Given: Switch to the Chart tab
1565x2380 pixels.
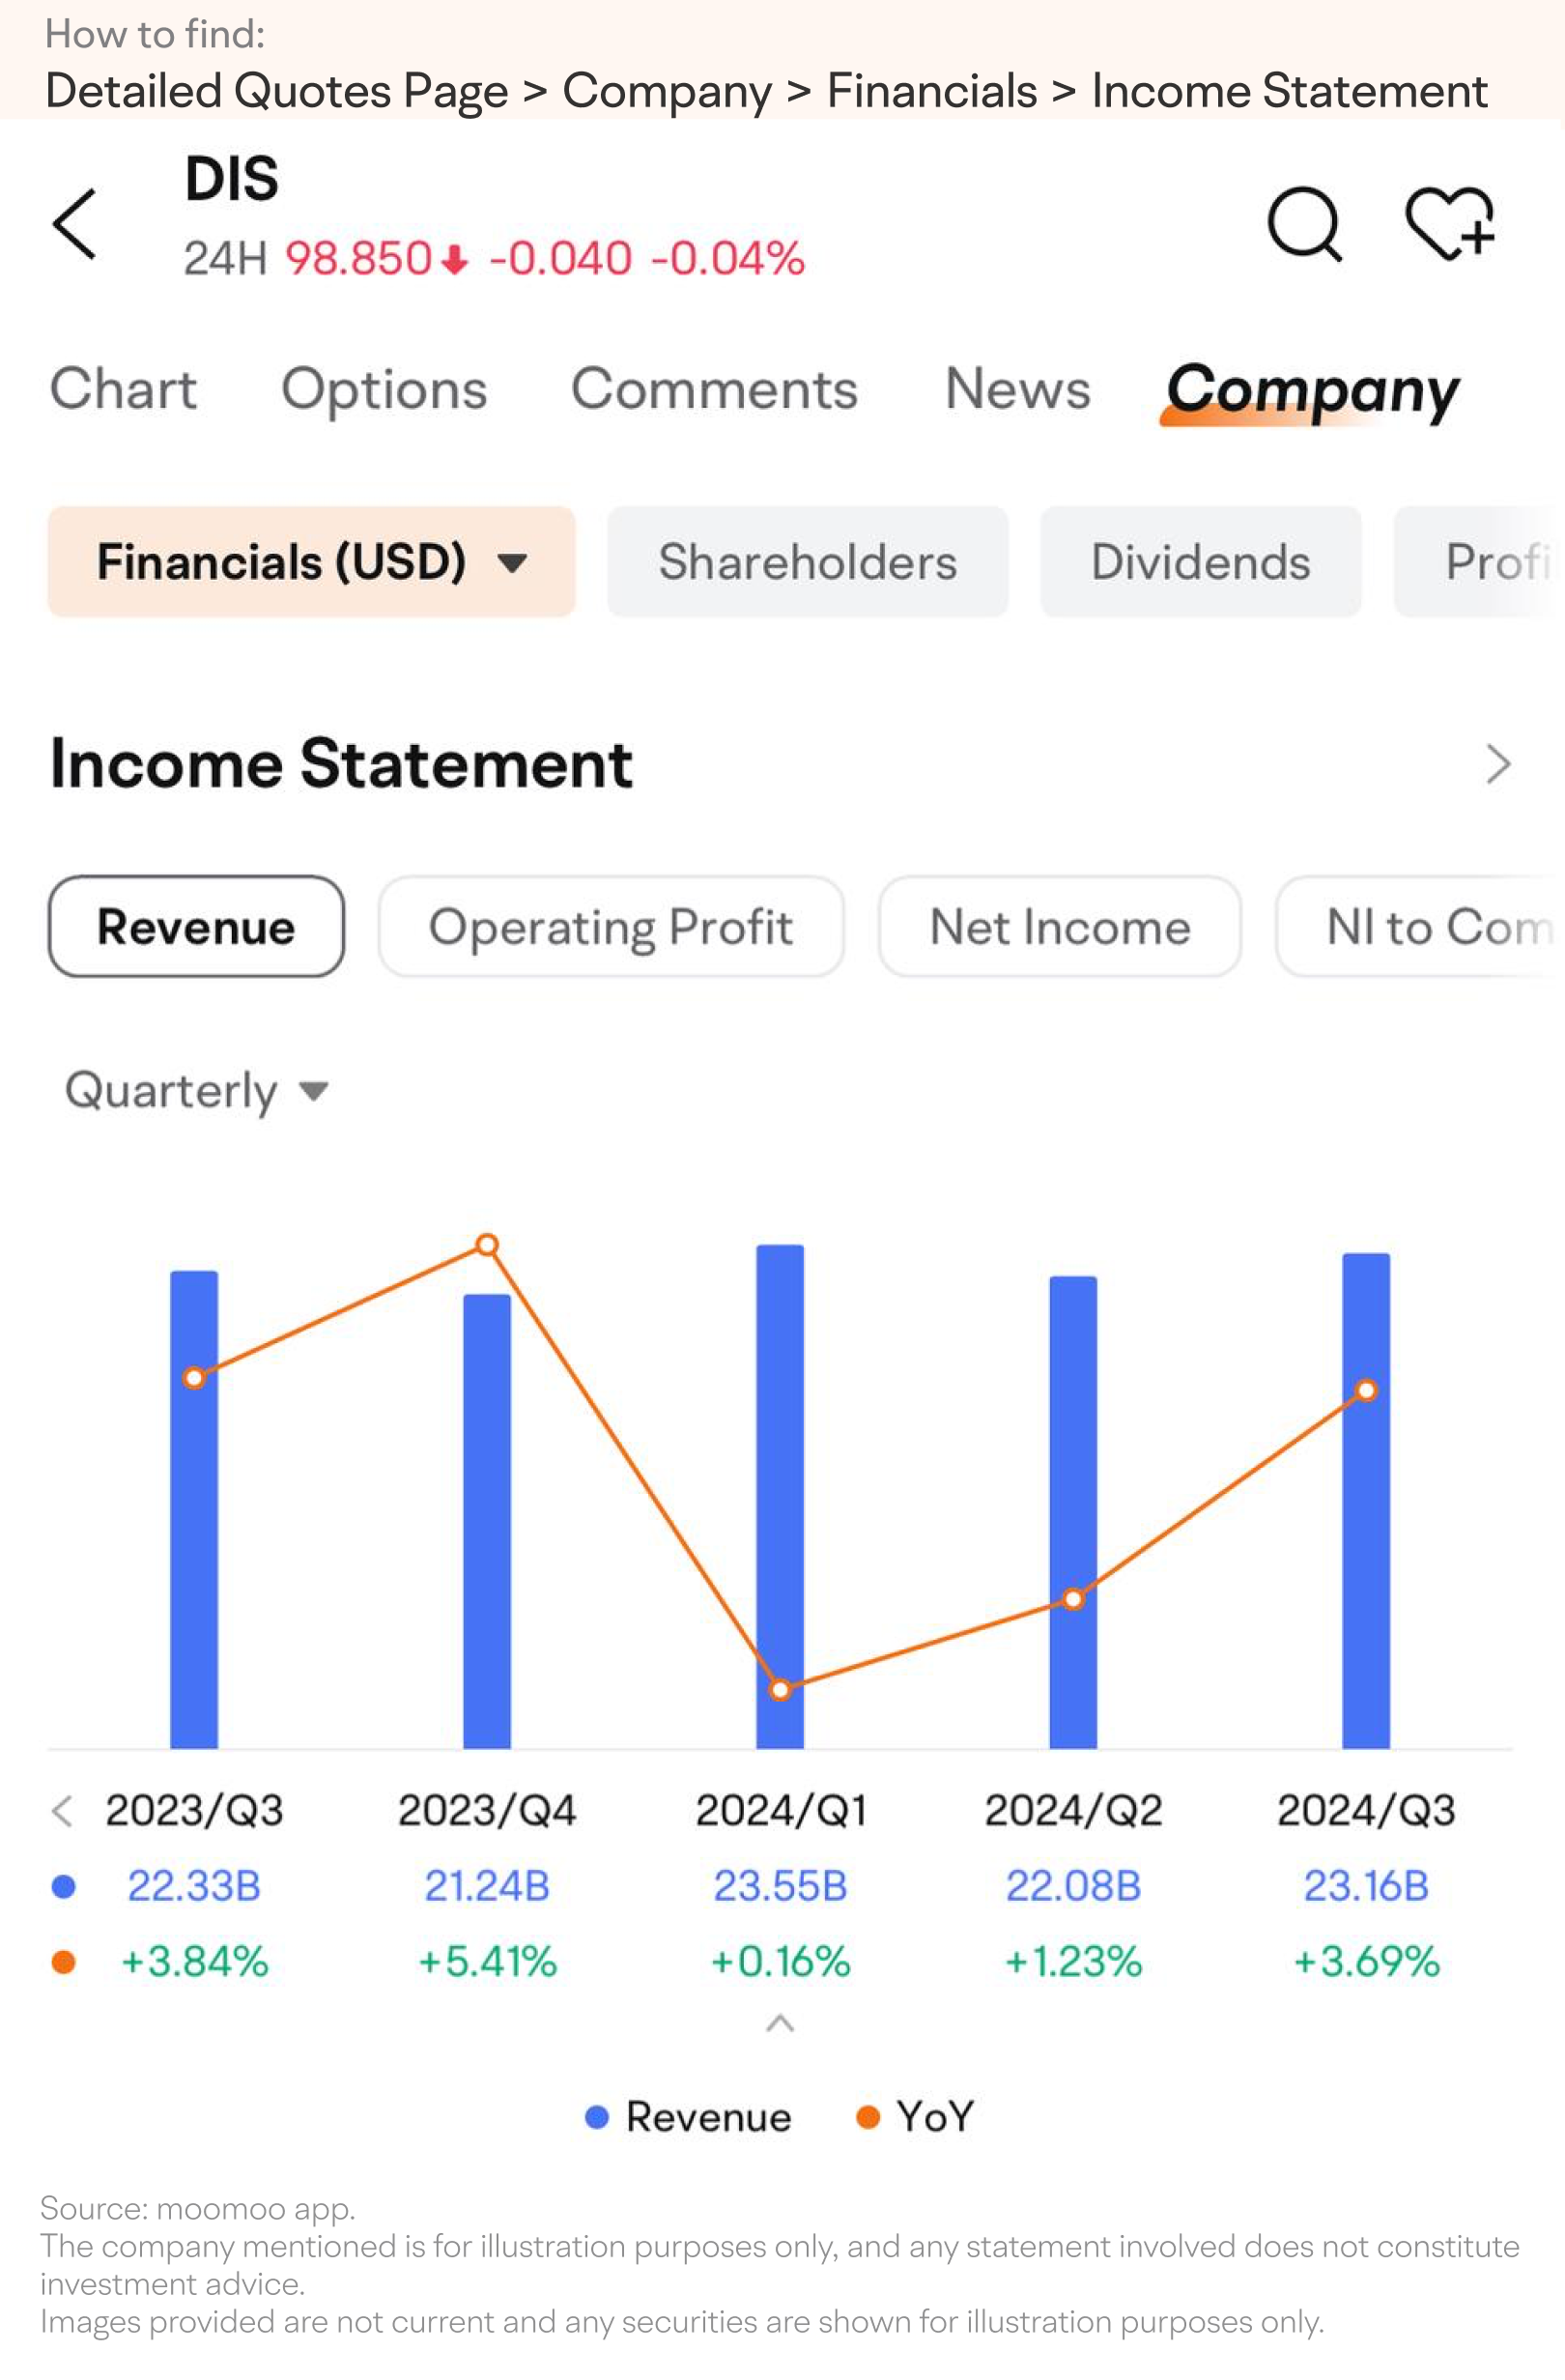Looking at the screenshot, I should (x=124, y=389).
